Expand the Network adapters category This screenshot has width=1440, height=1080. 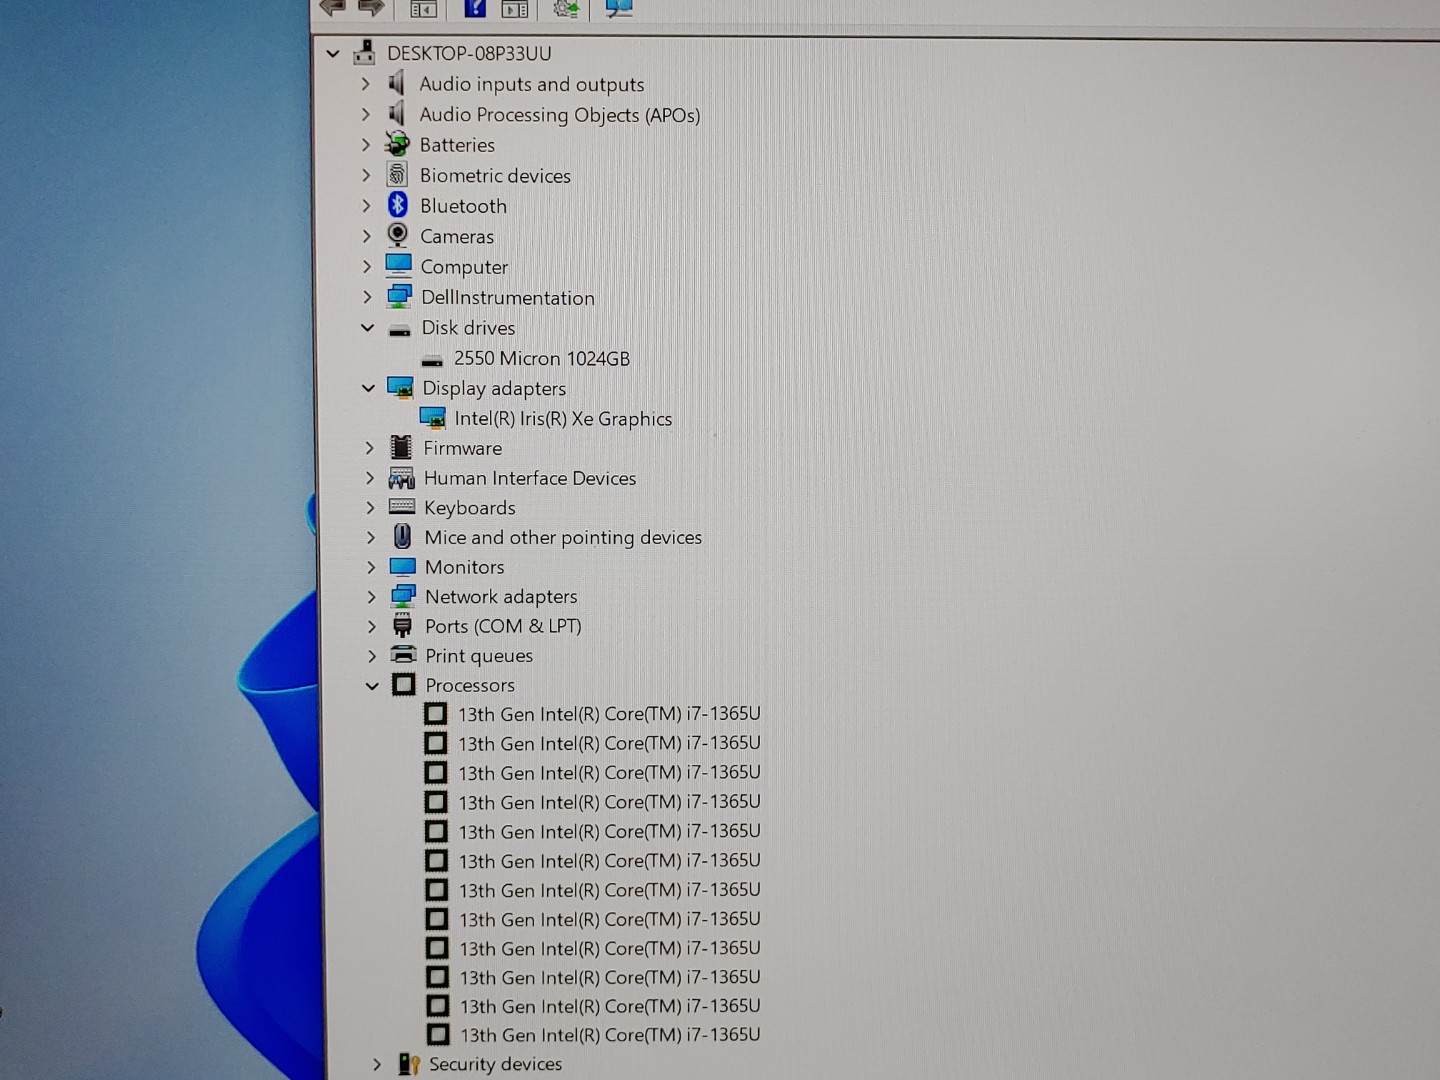point(371,597)
